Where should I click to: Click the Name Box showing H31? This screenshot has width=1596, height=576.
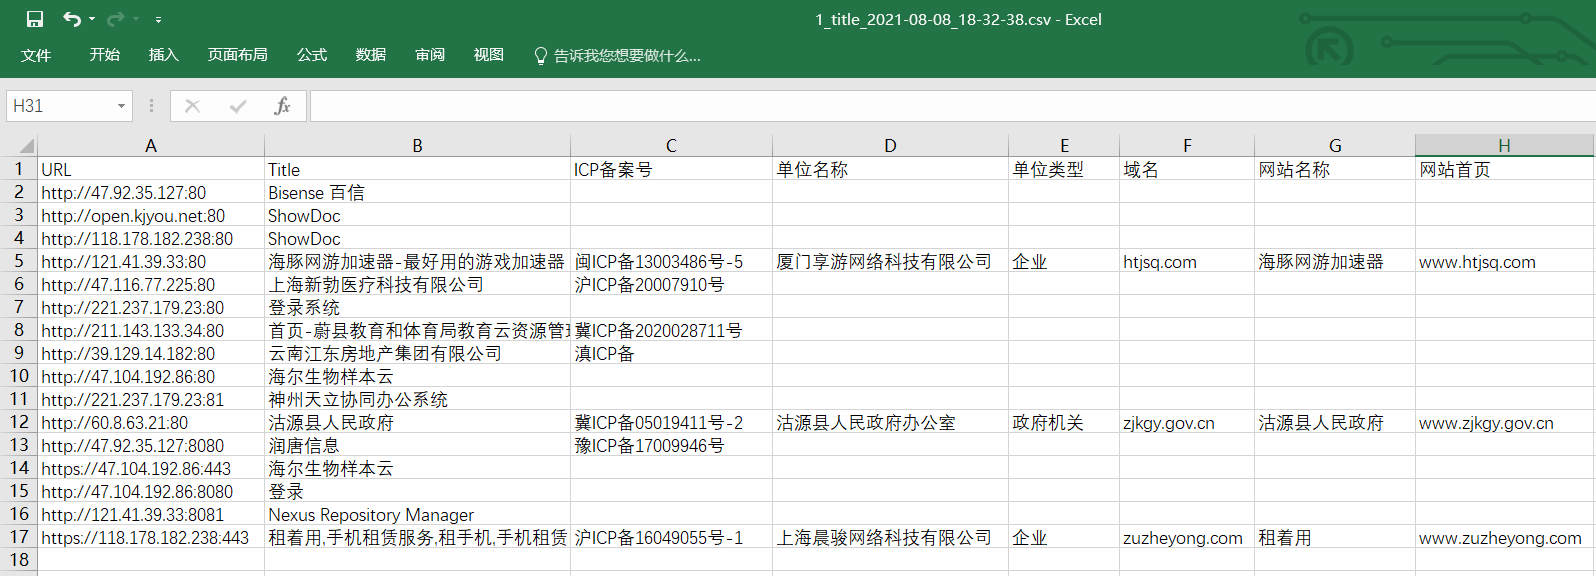click(60, 106)
